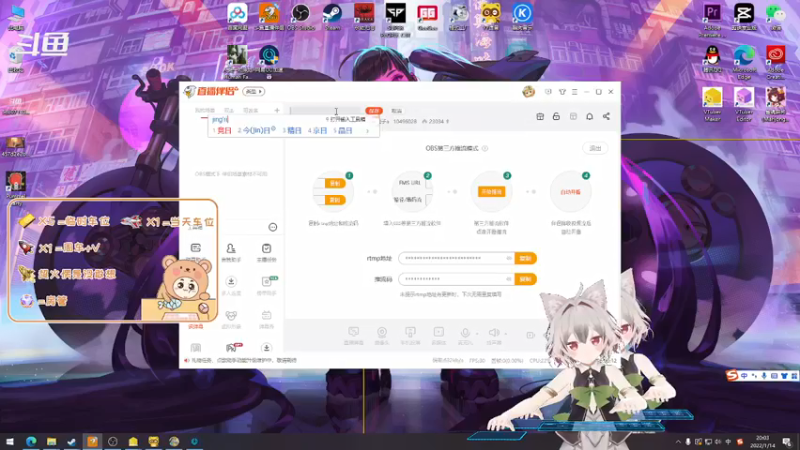Open Microsoft Edge desktop shortcut
The width and height of the screenshot is (800, 450).
tap(744, 61)
